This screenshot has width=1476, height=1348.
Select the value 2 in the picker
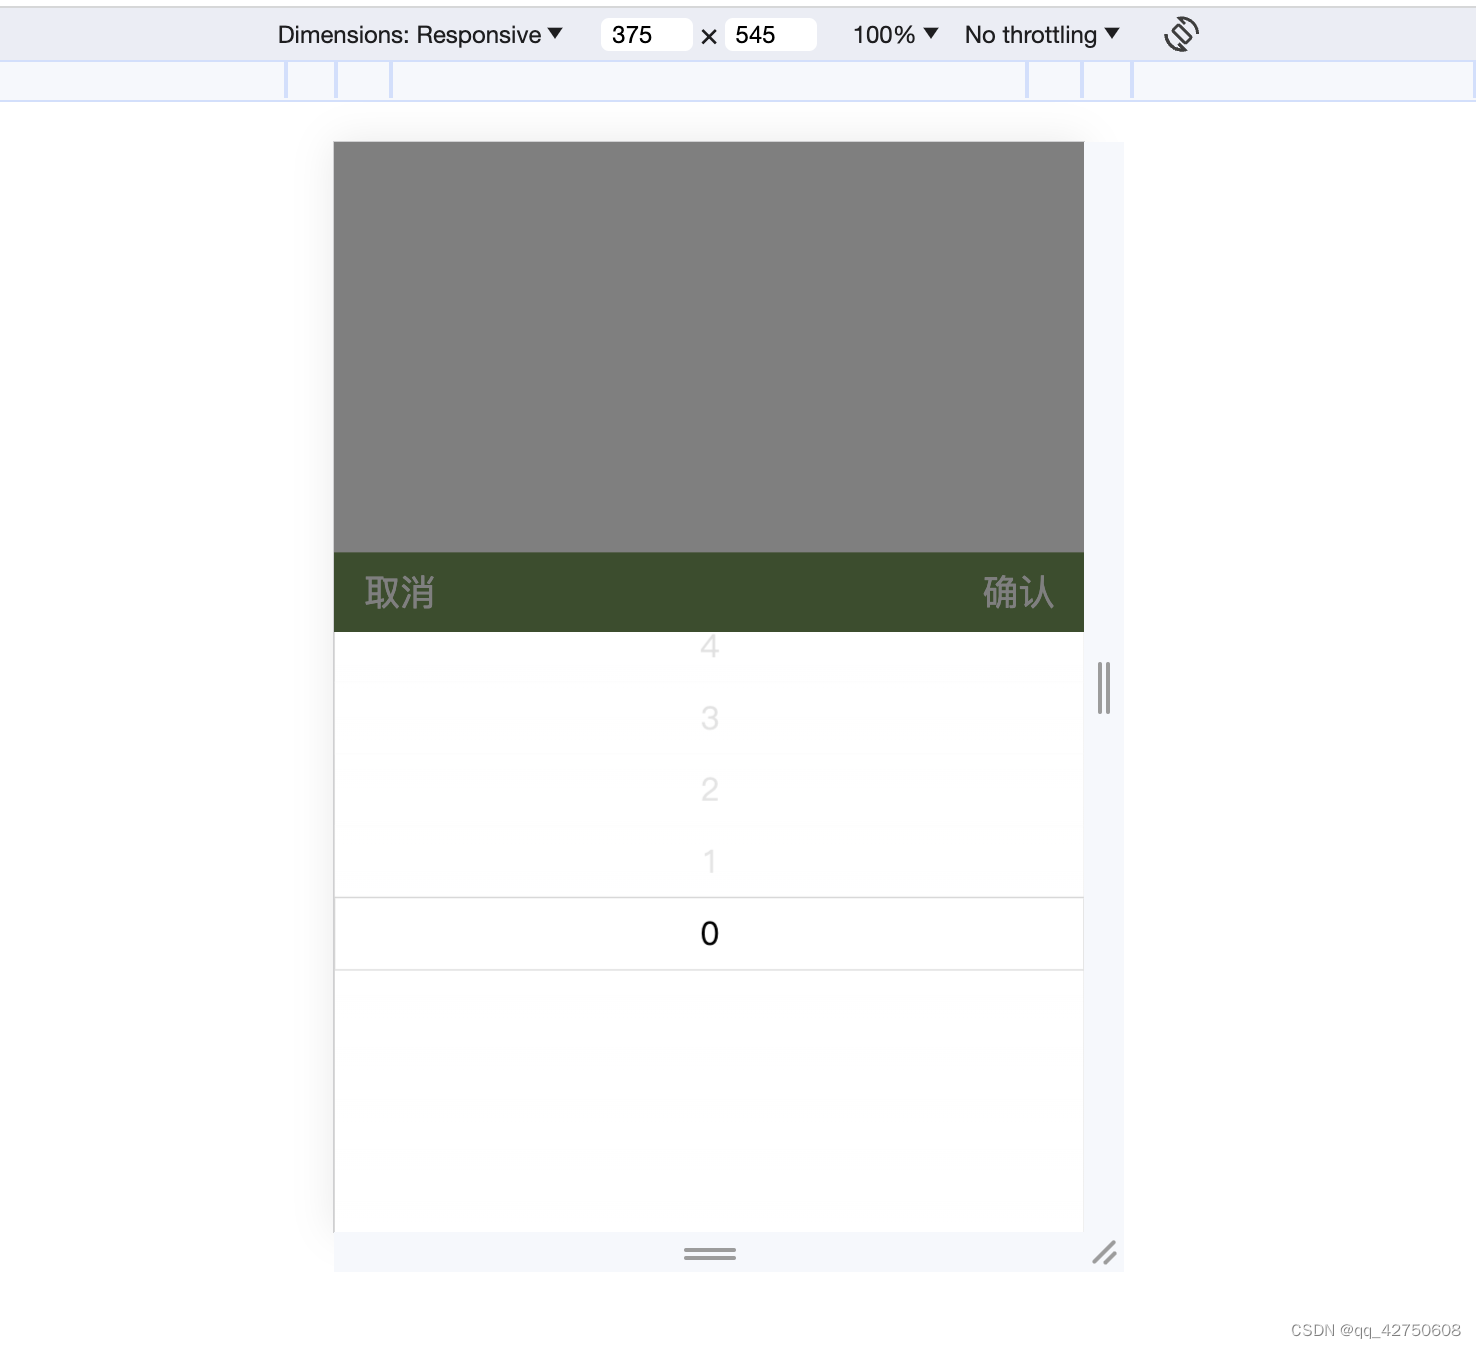(x=709, y=789)
